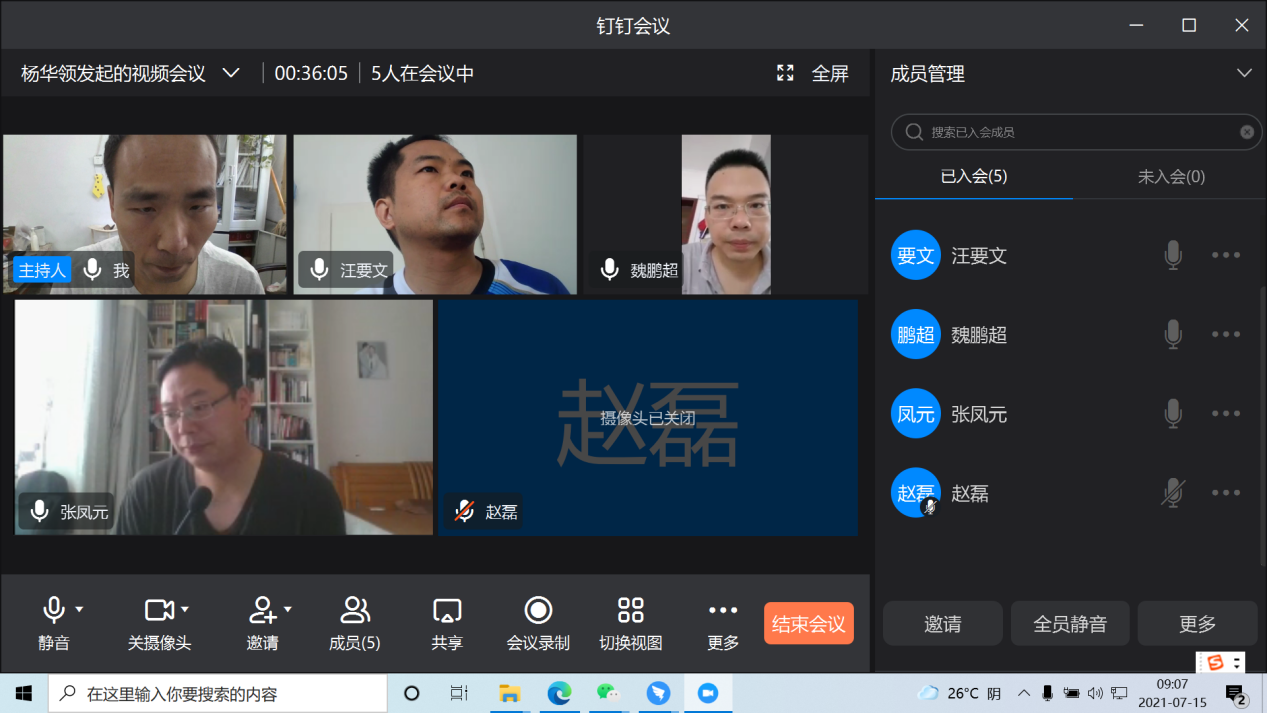Switch layout via 切换视图 grid icon
The height and width of the screenshot is (713, 1267).
(x=631, y=609)
